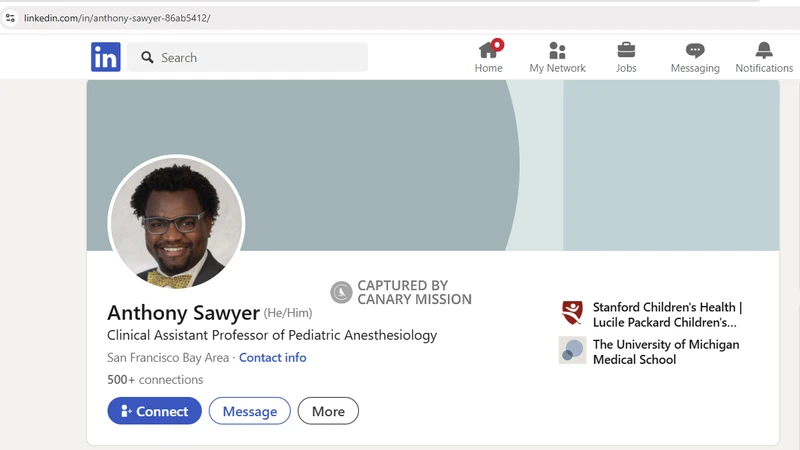This screenshot has height=450, width=800.
Task: Open Stanford Children's Health company link
Action: (667, 315)
